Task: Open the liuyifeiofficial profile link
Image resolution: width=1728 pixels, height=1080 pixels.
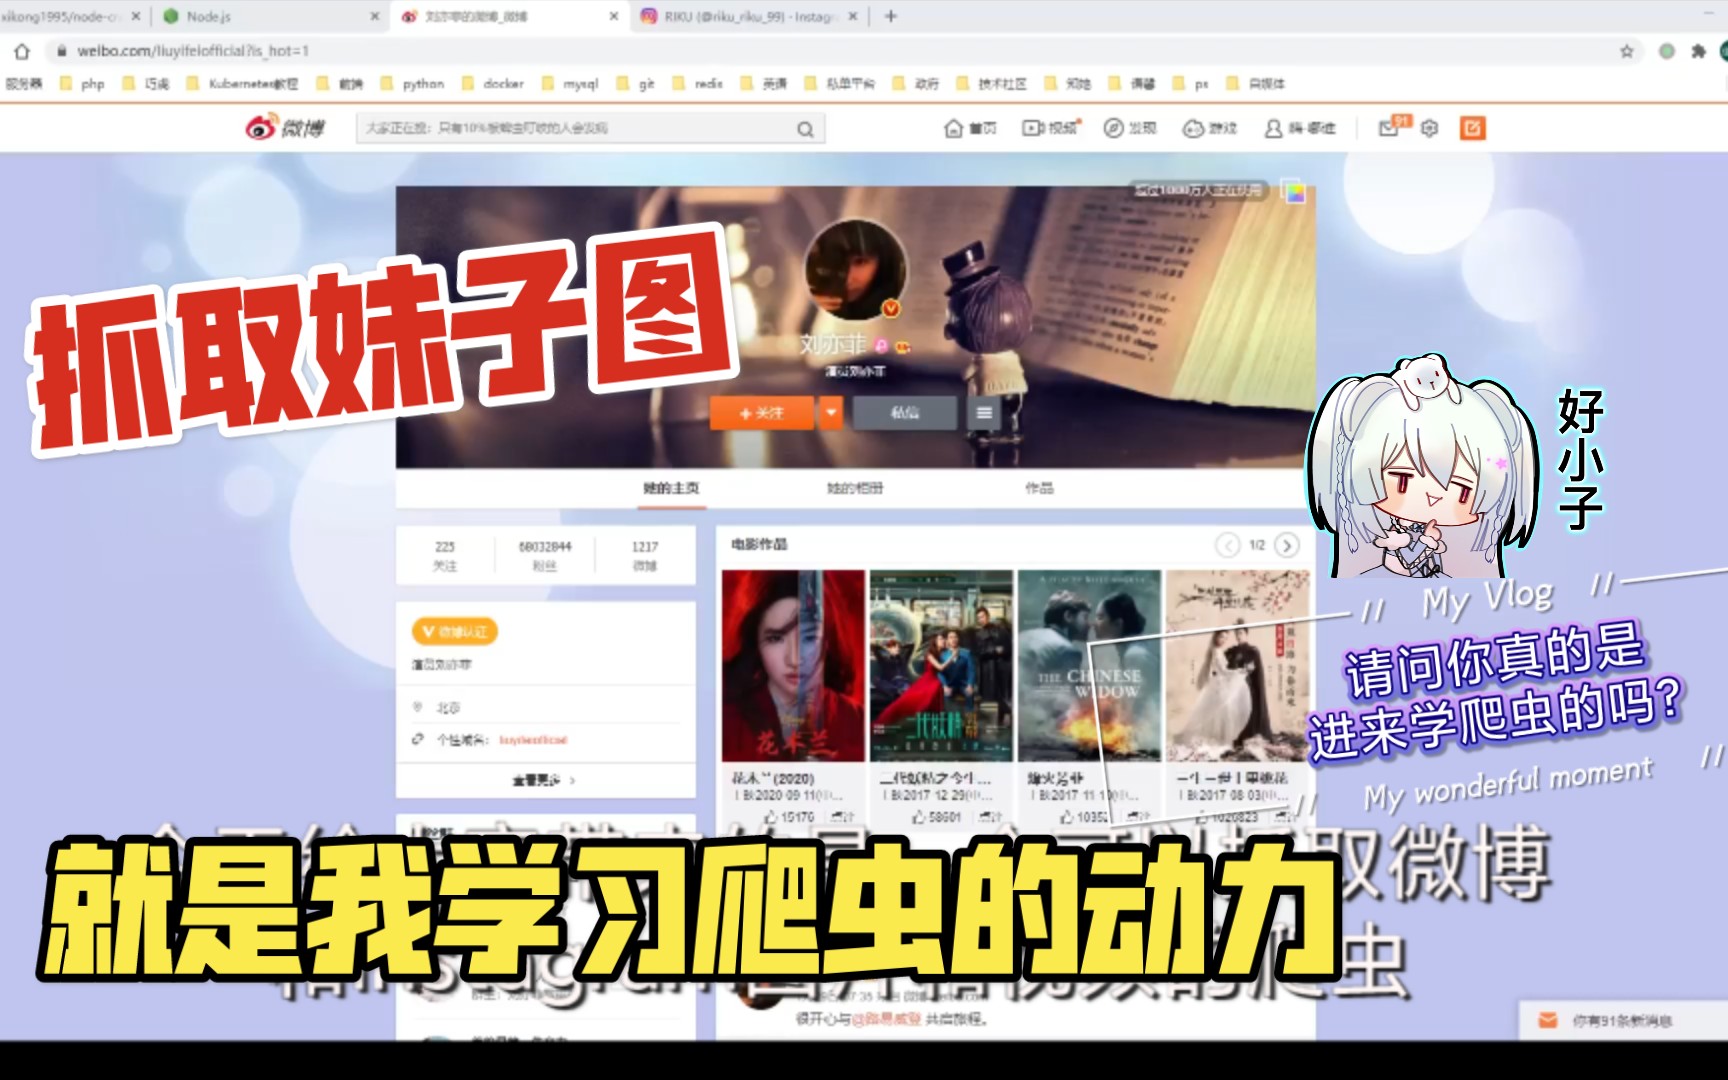Action: click(x=533, y=740)
